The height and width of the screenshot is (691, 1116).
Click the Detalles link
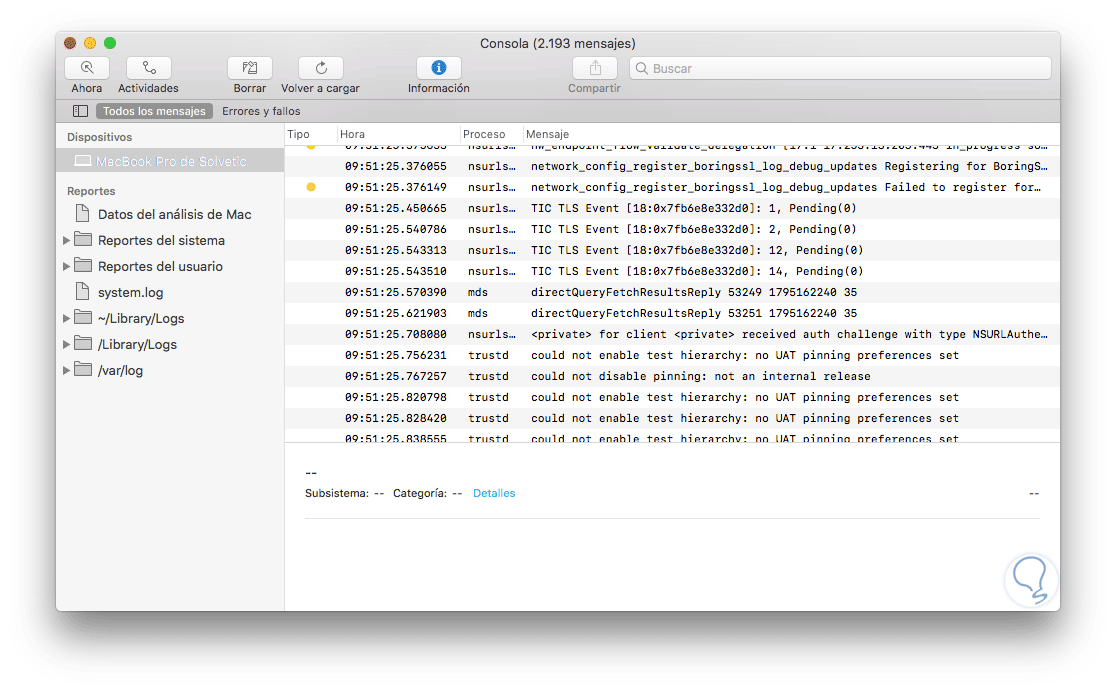[x=494, y=493]
